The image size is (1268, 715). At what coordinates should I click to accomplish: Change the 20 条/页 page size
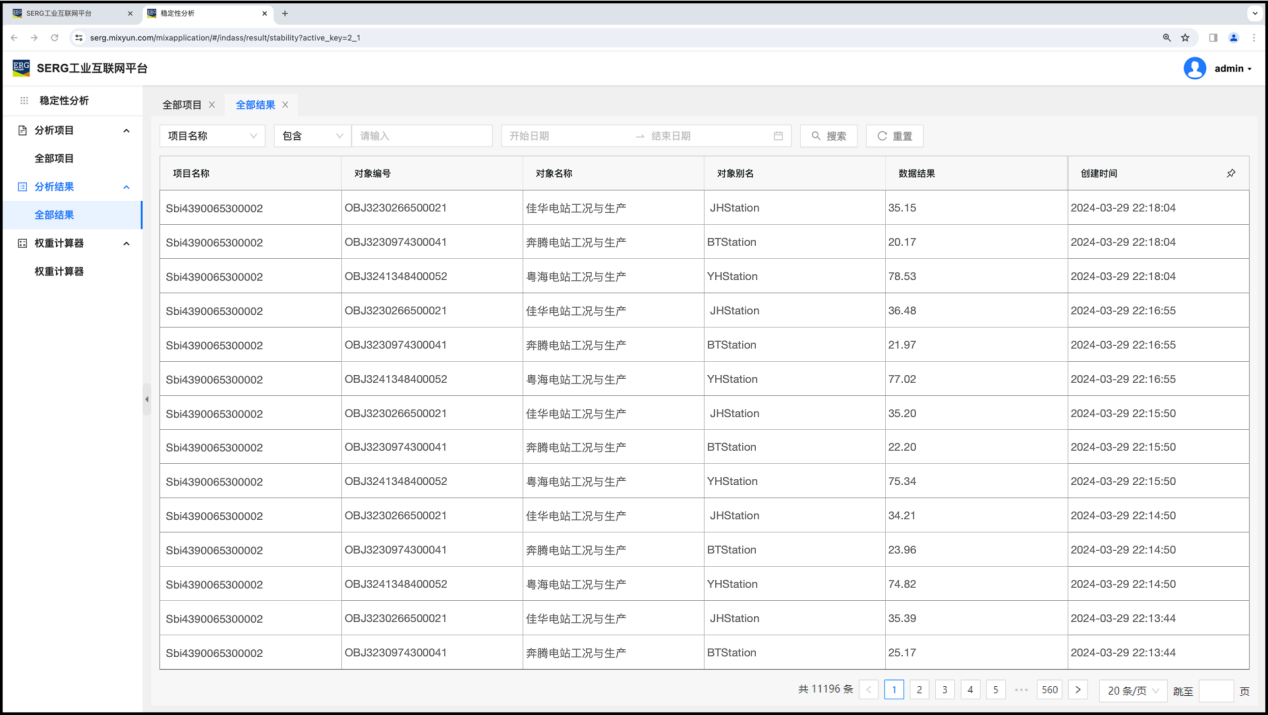[x=1132, y=690]
